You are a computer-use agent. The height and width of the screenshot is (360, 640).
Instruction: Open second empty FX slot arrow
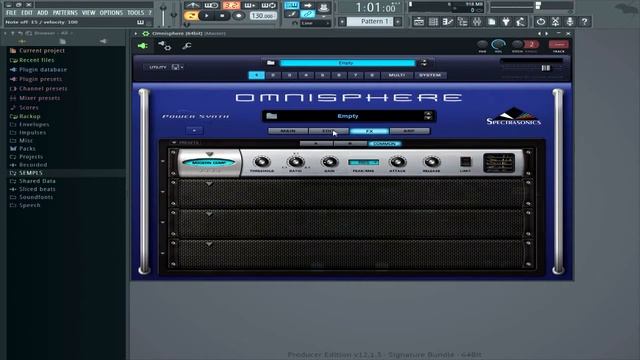click(209, 184)
